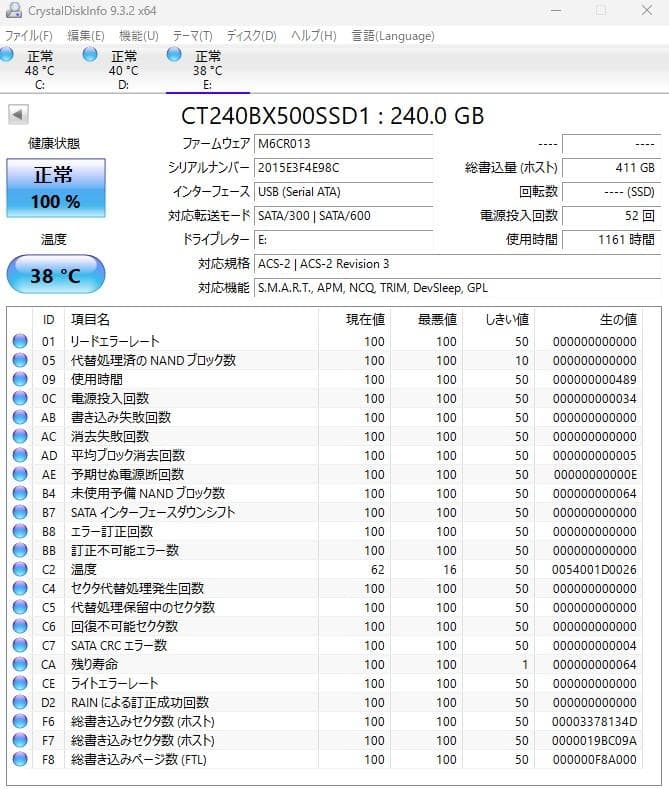This screenshot has height=789, width=669.
Task: Select drive E: tab at 38 °C
Action: (208, 69)
